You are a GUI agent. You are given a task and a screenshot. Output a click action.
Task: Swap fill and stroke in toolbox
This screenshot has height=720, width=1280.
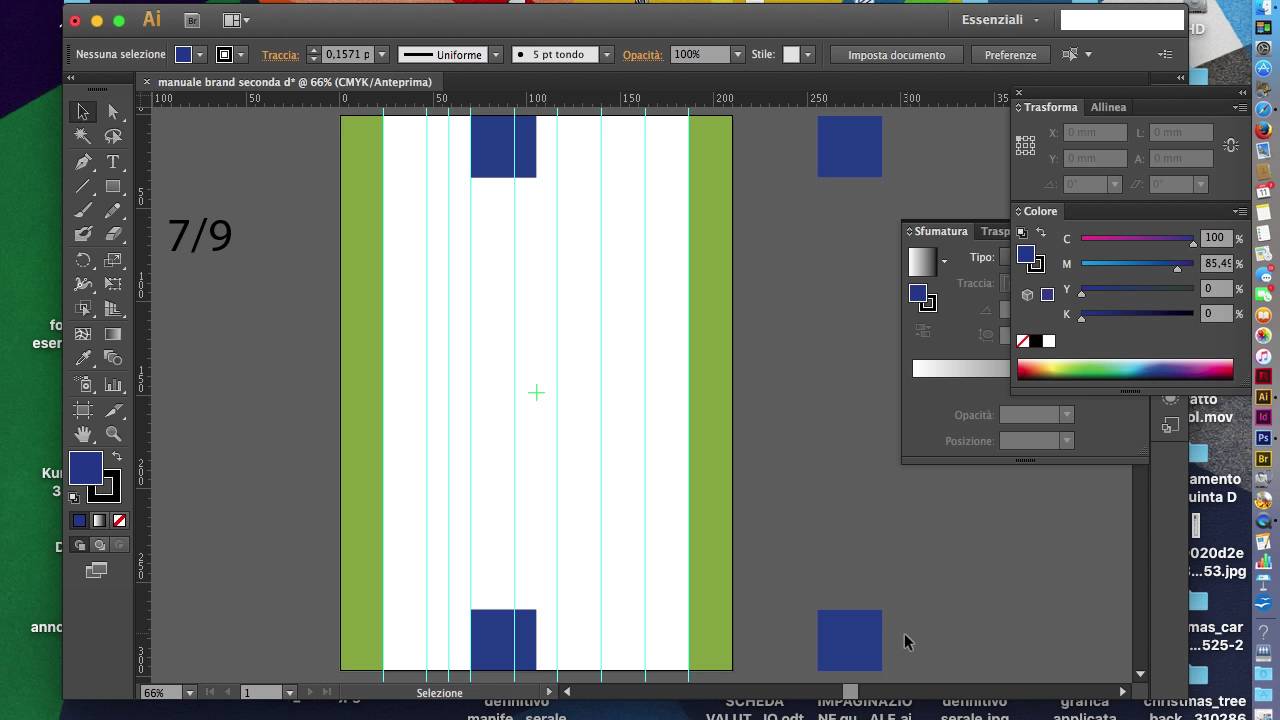[116, 457]
